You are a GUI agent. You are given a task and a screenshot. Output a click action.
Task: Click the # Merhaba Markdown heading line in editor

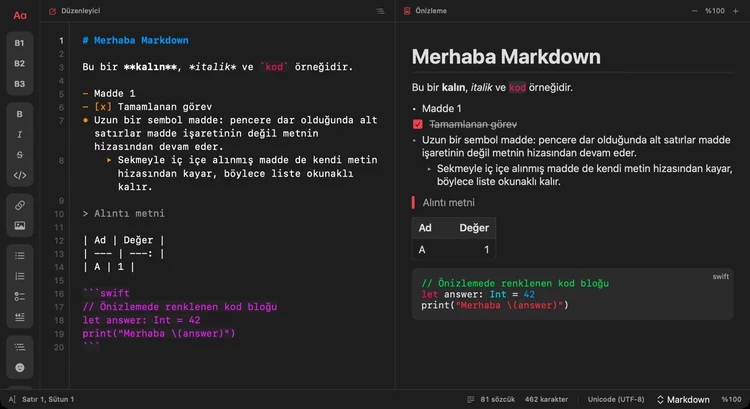pyautogui.click(x=135, y=40)
